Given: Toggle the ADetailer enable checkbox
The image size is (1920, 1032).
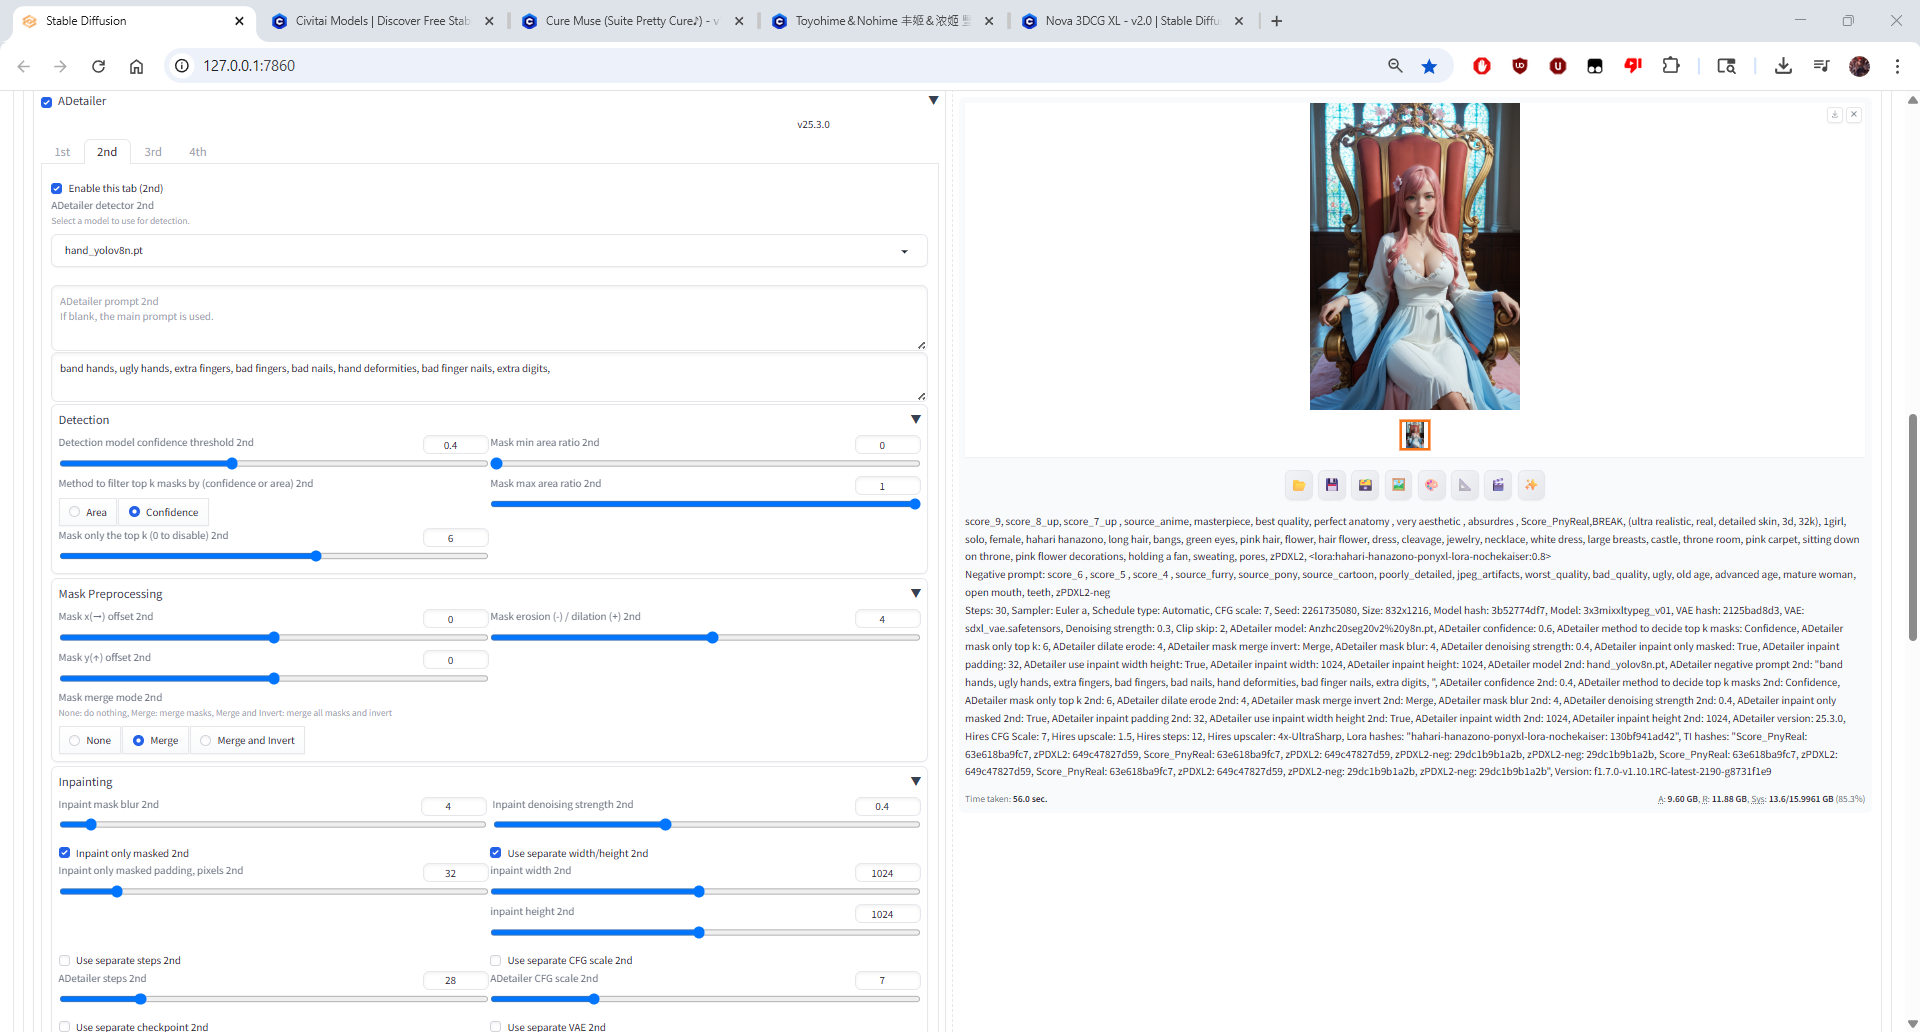Looking at the screenshot, I should [46, 102].
